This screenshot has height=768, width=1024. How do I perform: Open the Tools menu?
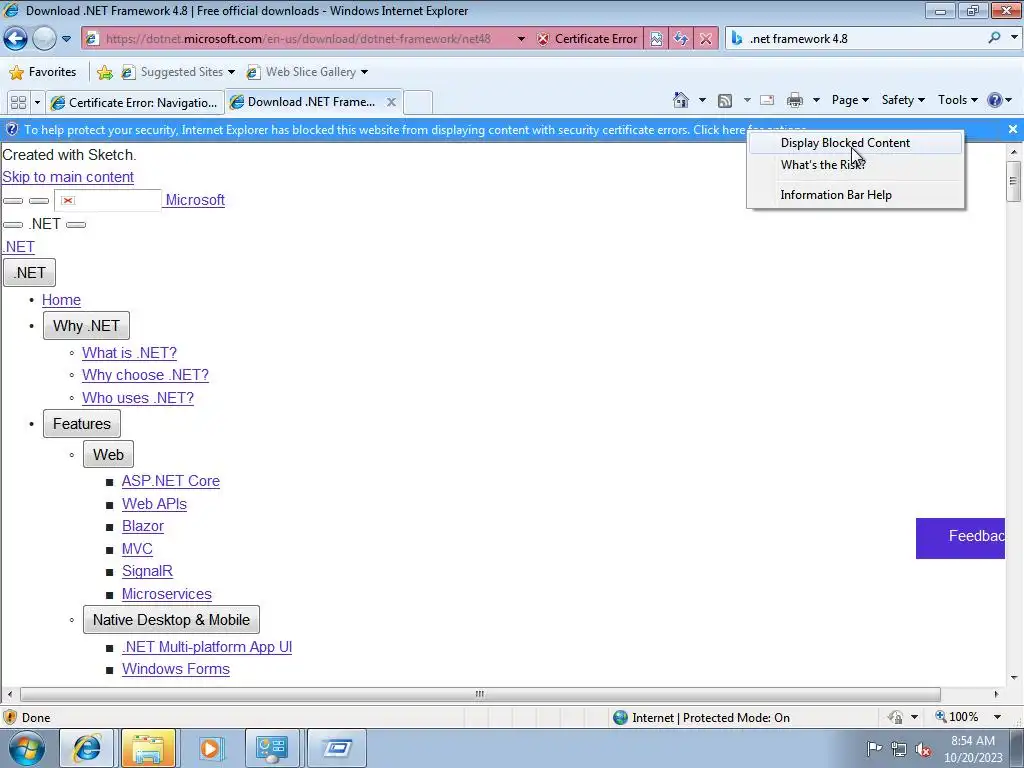point(957,100)
